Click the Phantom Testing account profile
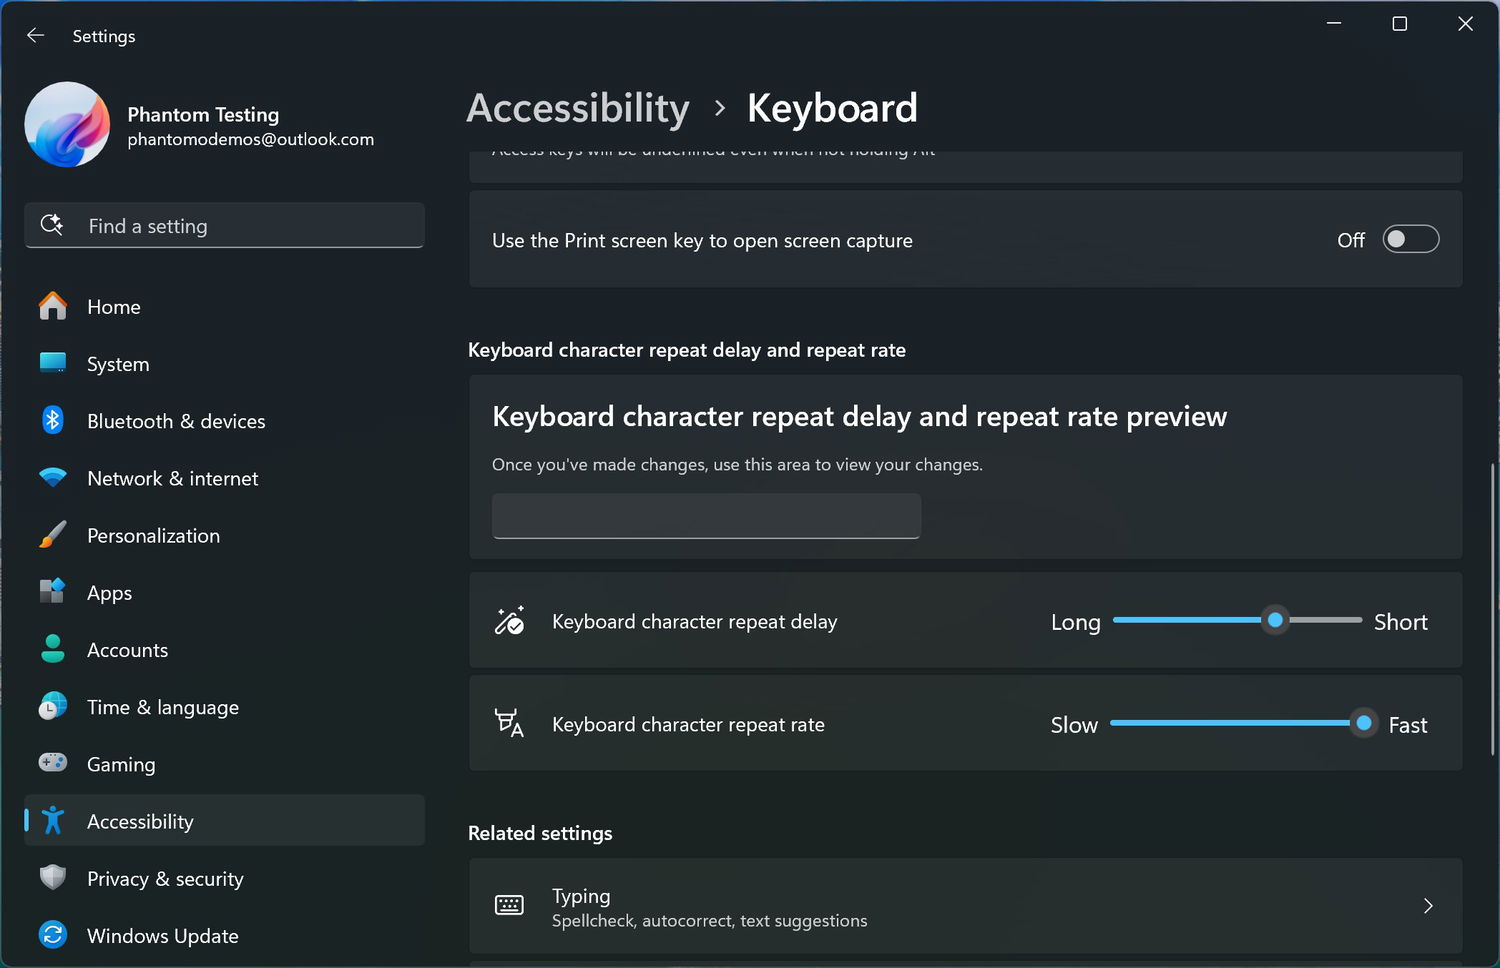The image size is (1500, 968). [x=200, y=126]
